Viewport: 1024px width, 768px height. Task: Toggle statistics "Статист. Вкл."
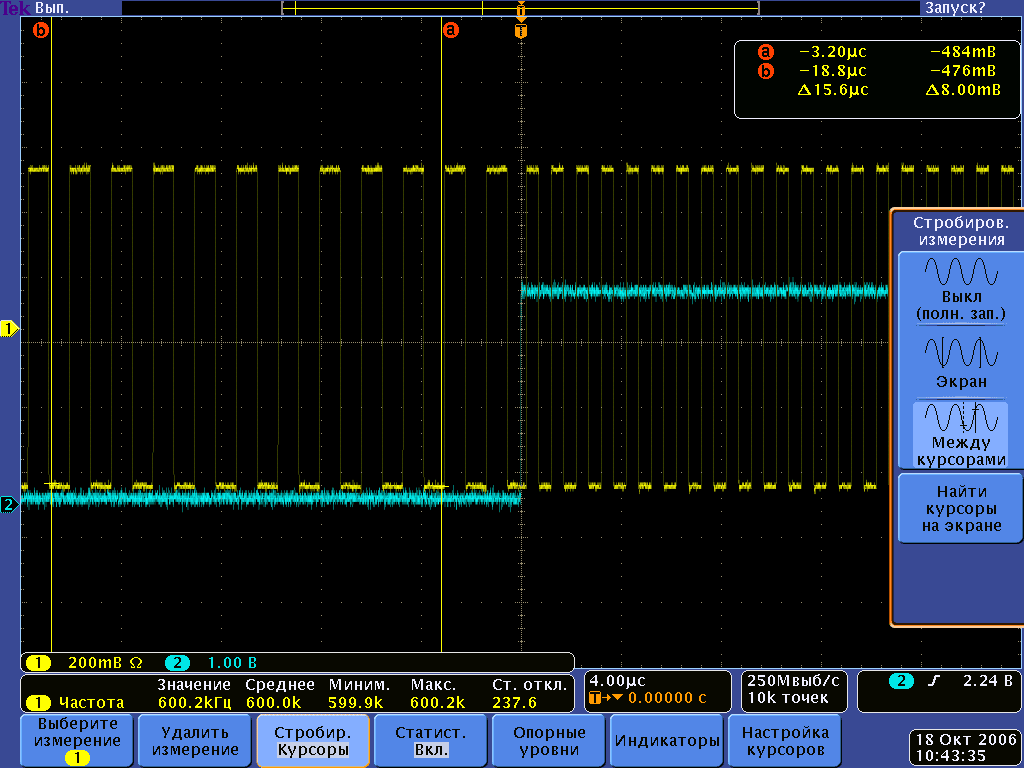pyautogui.click(x=430, y=741)
